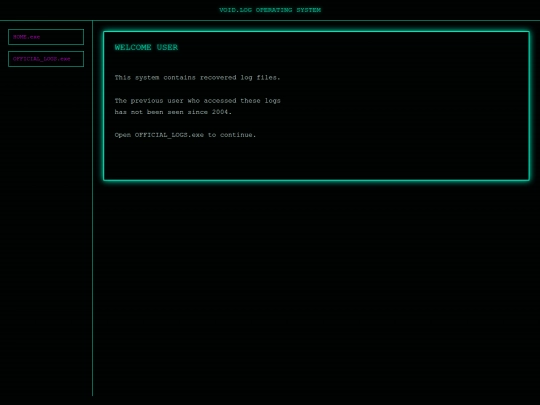The height and width of the screenshot is (405, 540).
Task: Click the WELCOME USER heading
Action: coord(146,47)
